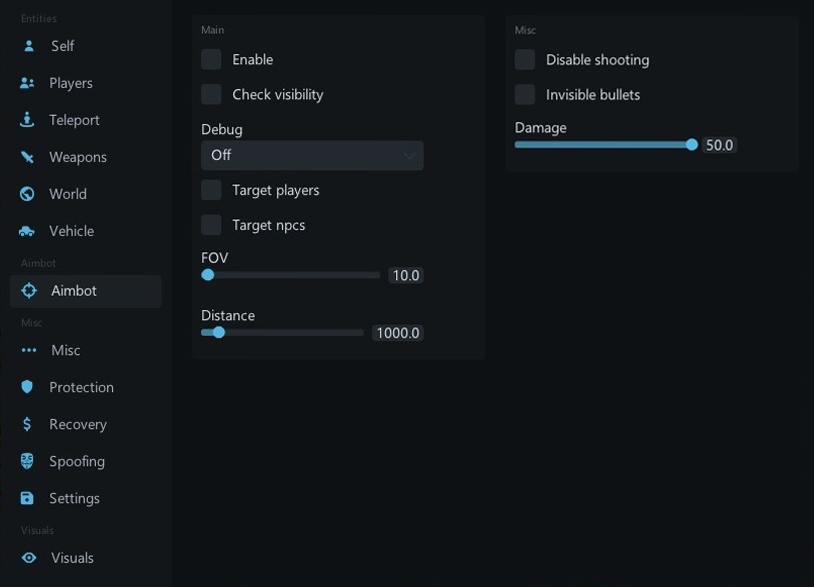Tick the Enable checkbox
This screenshot has height=587, width=814.
(x=211, y=60)
